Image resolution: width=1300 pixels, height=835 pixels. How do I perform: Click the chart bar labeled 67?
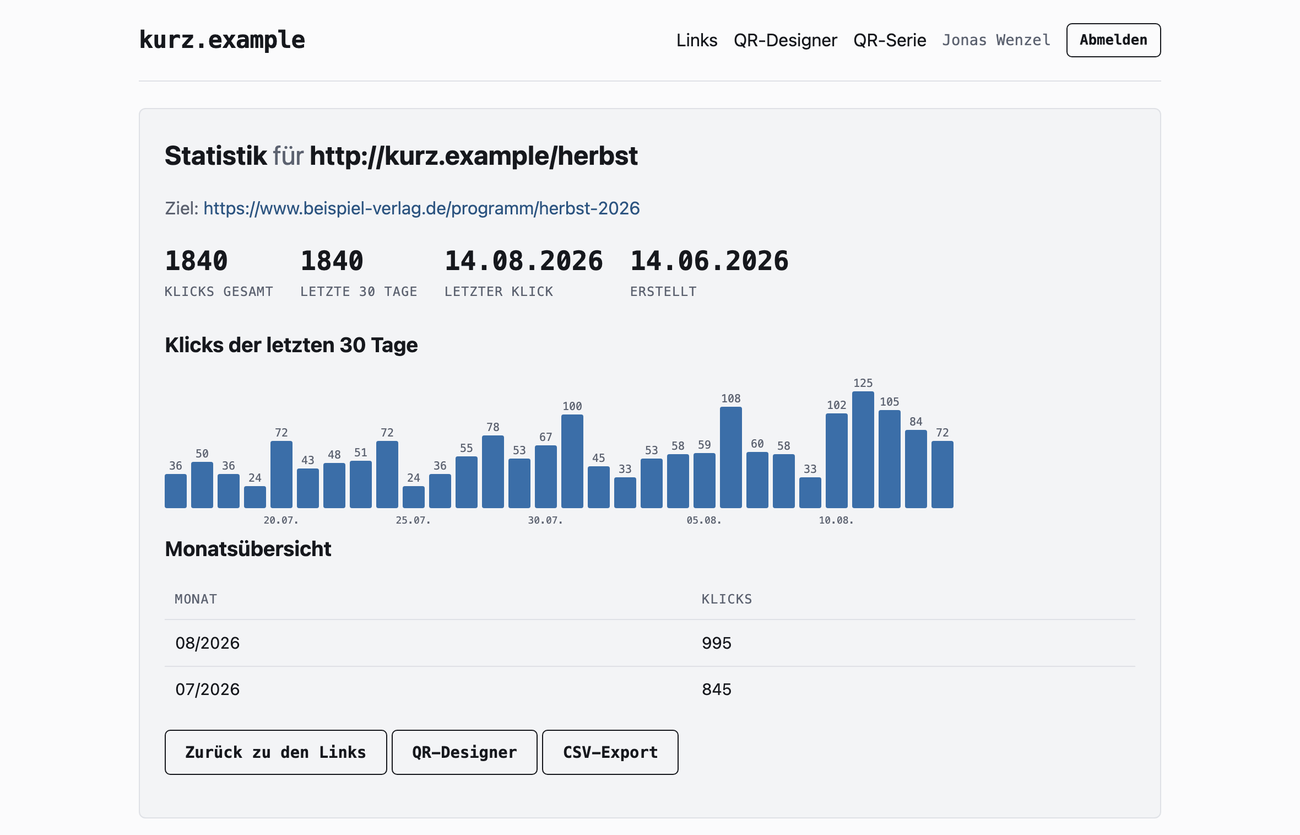[546, 477]
